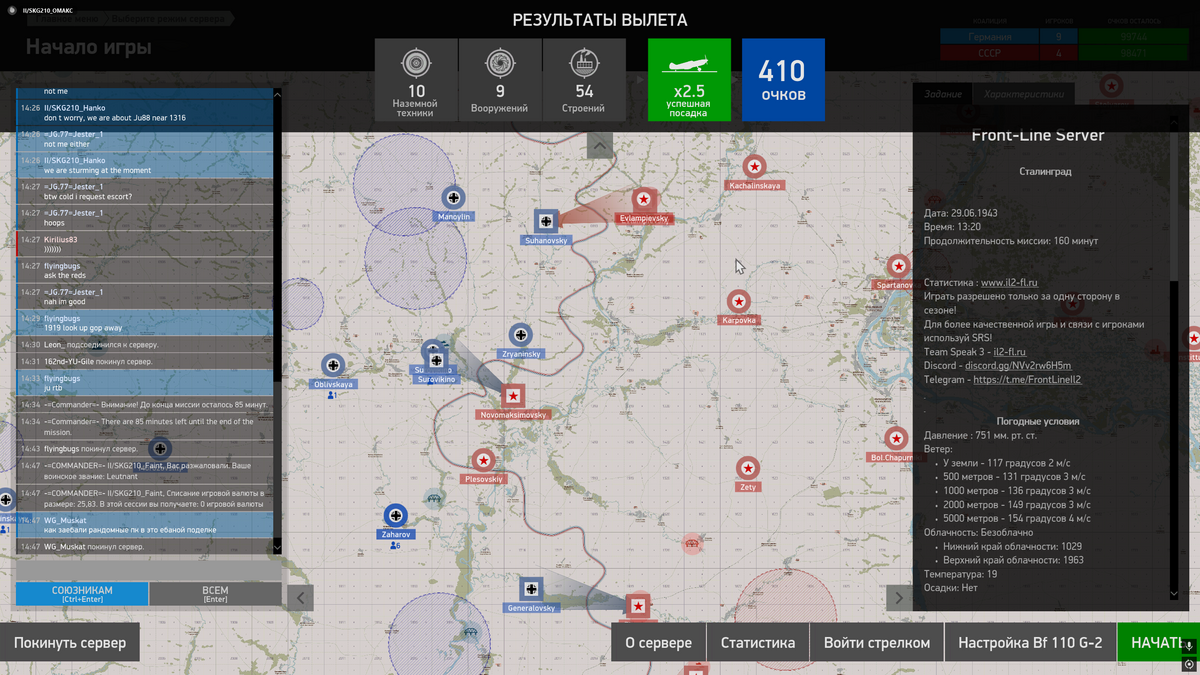
Task: Select the Evlampievsky Soviet airfield icon
Action: tap(644, 200)
